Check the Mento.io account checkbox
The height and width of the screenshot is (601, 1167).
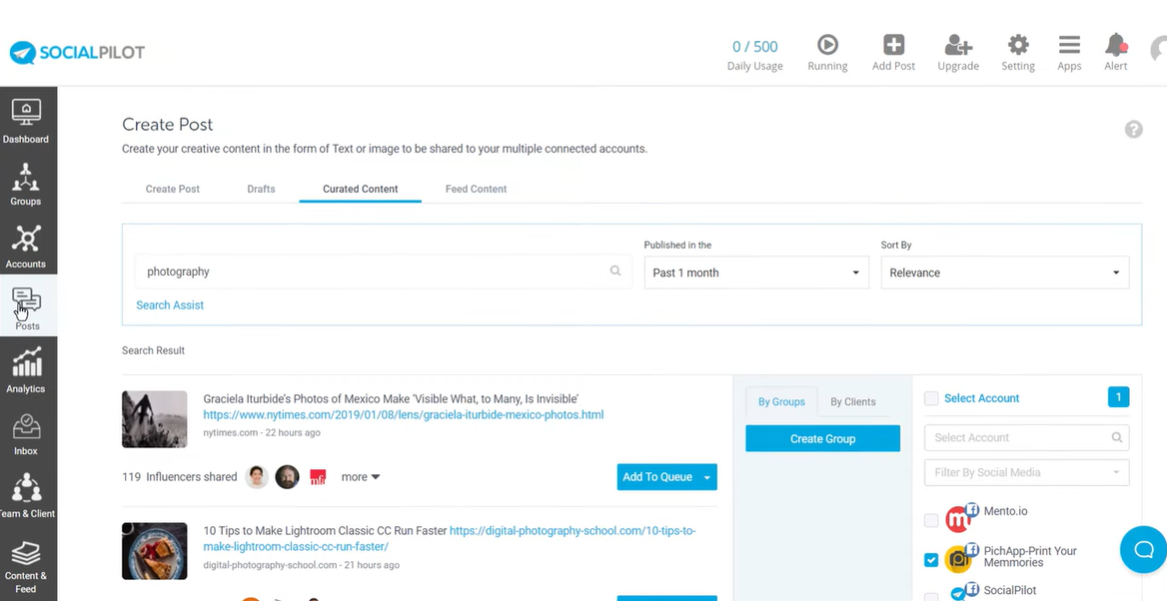pos(931,520)
